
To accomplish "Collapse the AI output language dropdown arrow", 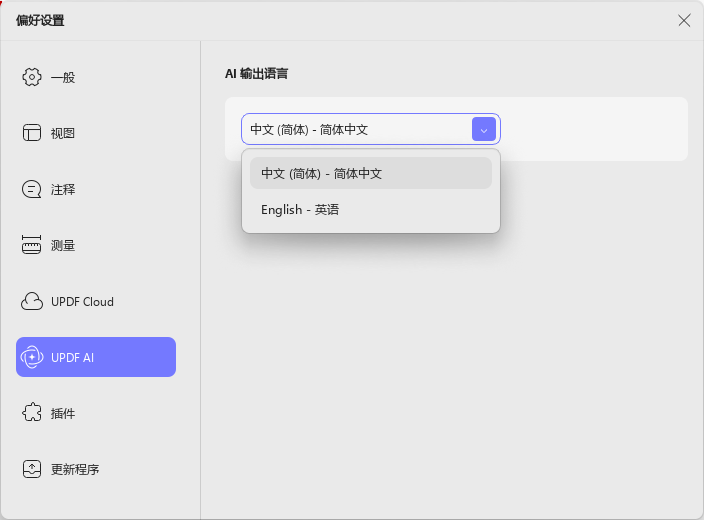I will click(484, 129).
